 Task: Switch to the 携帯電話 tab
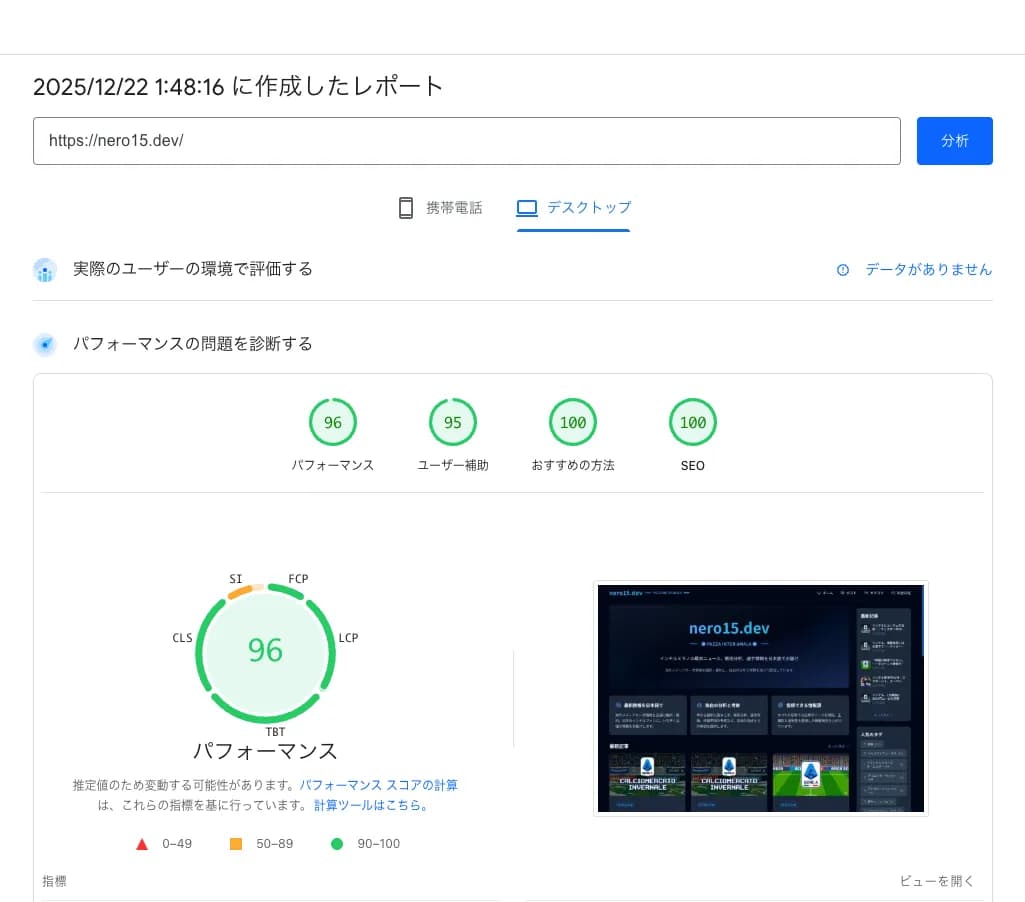pyautogui.click(x=440, y=207)
